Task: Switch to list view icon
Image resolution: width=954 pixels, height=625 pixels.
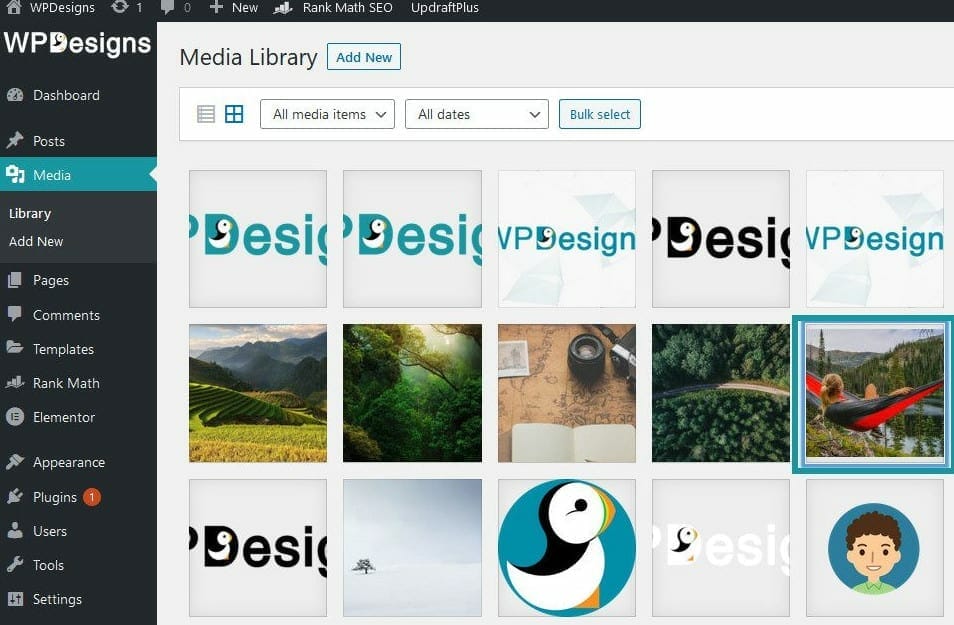Action: [x=206, y=114]
